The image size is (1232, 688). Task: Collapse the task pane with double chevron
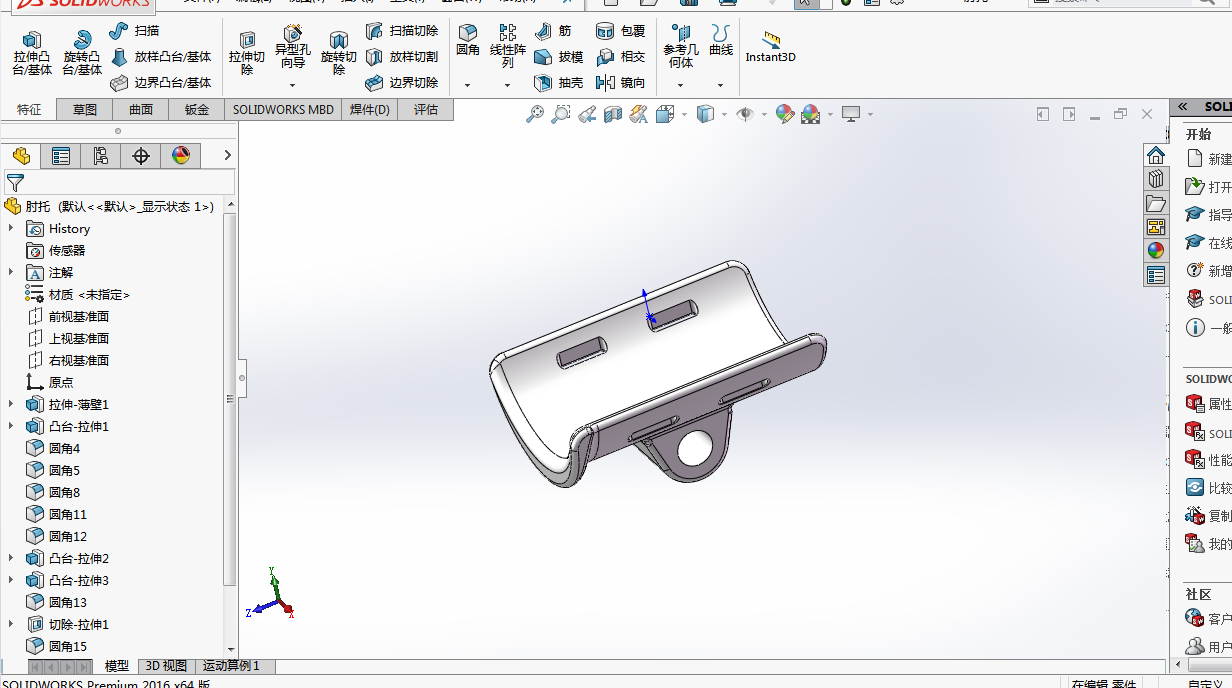[x=1182, y=107]
